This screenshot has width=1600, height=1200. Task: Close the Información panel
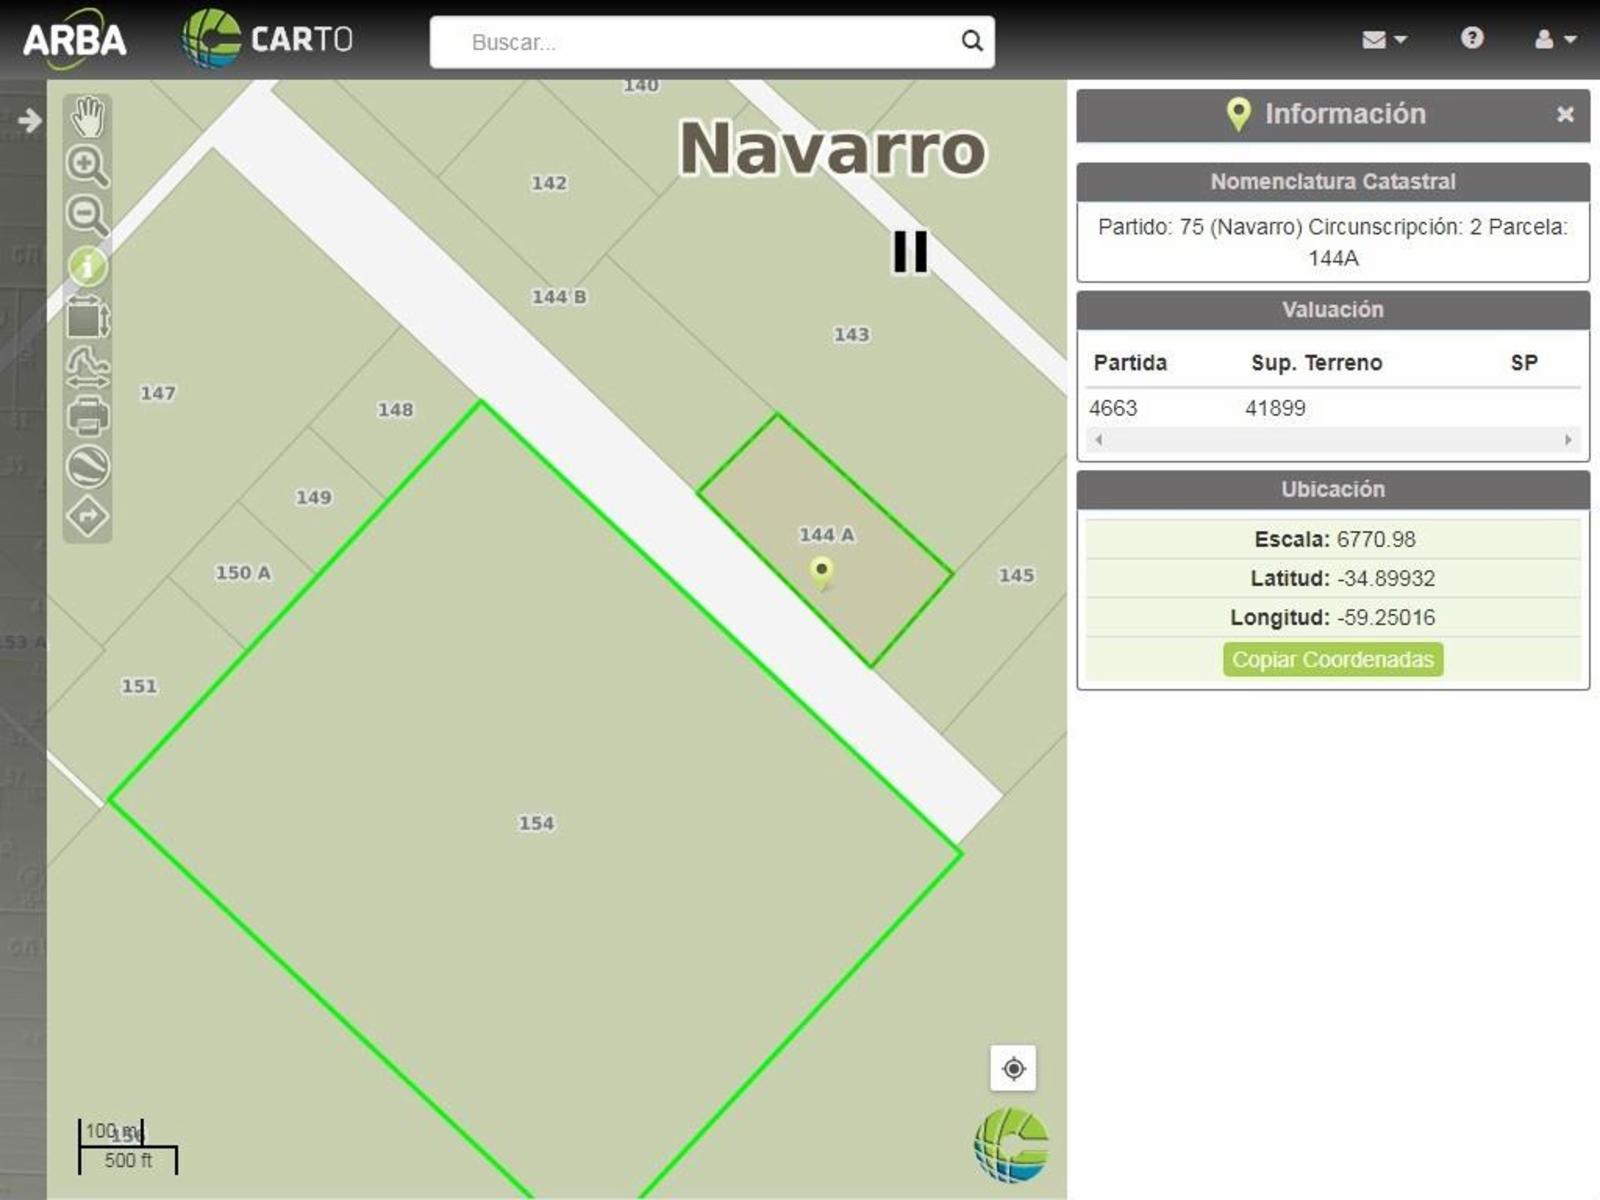(x=1565, y=114)
